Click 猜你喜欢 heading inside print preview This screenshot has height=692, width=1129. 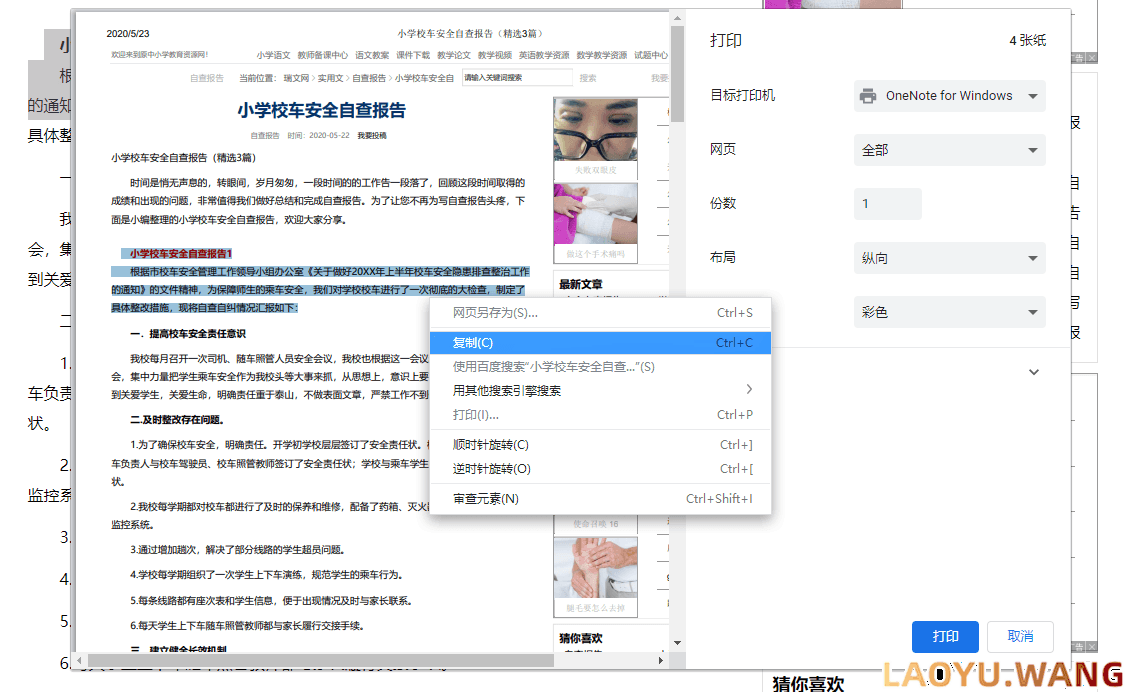(581, 639)
